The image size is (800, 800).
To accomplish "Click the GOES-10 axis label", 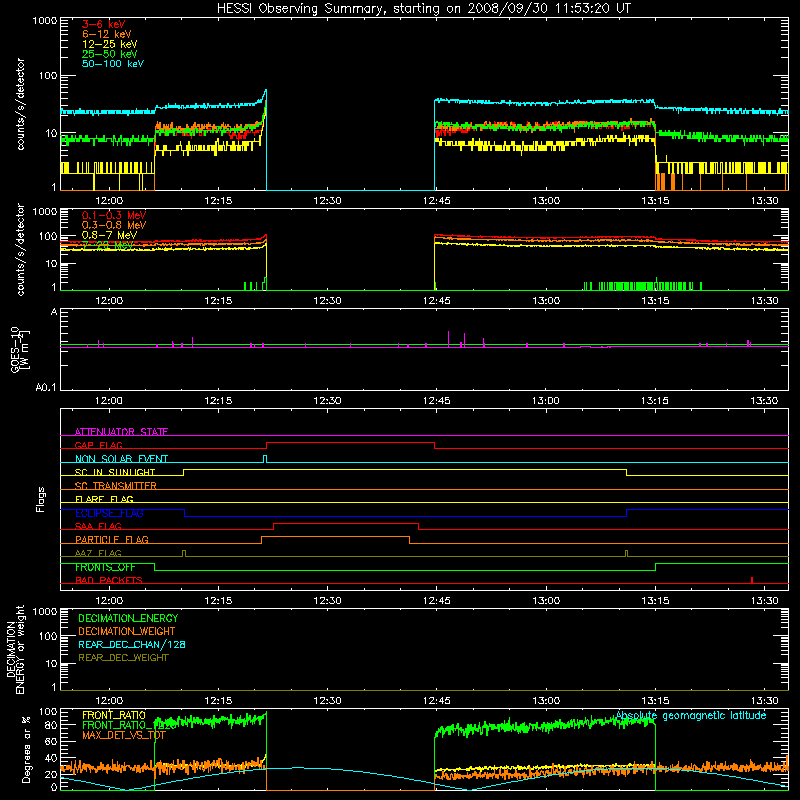I will (20, 350).
